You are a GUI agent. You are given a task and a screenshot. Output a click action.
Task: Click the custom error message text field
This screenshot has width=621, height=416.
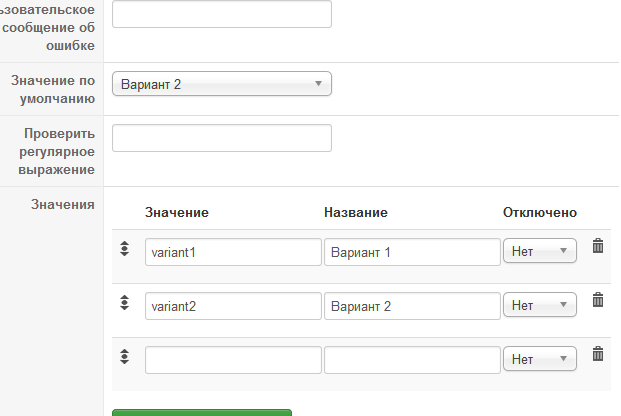[221, 14]
